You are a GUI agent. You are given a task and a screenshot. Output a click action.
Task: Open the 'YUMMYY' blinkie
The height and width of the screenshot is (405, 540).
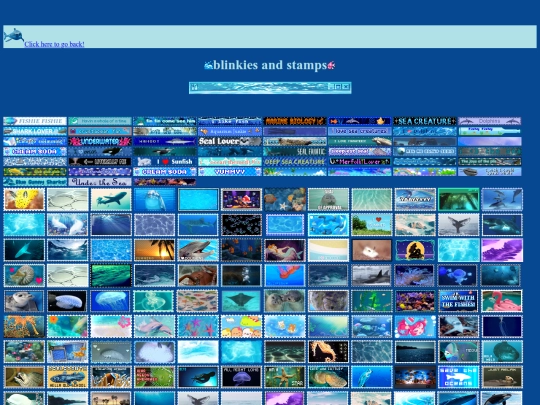[x=230, y=172]
